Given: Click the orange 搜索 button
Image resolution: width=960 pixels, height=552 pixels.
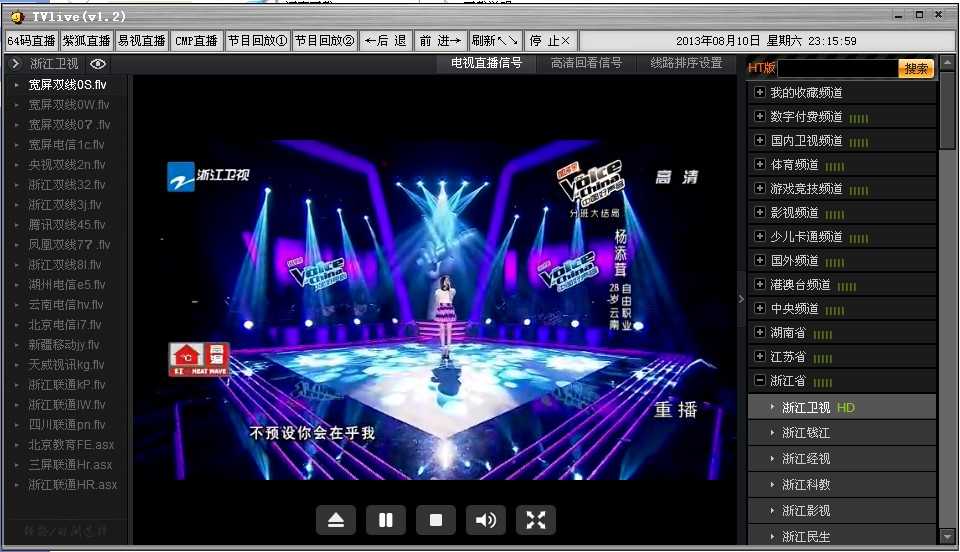Looking at the screenshot, I should point(916,69).
